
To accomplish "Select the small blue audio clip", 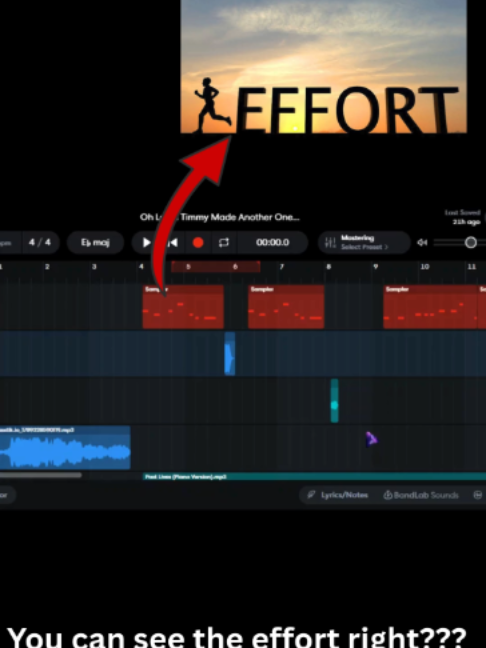I will pos(230,354).
